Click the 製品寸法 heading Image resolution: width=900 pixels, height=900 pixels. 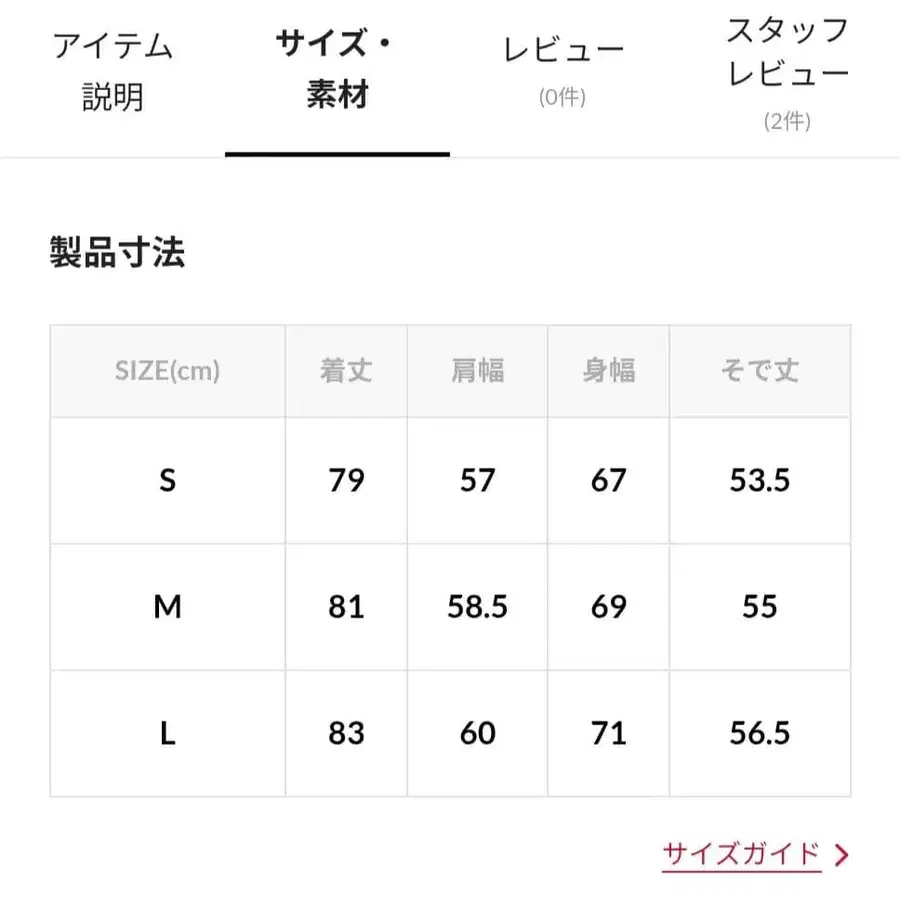[117, 253]
